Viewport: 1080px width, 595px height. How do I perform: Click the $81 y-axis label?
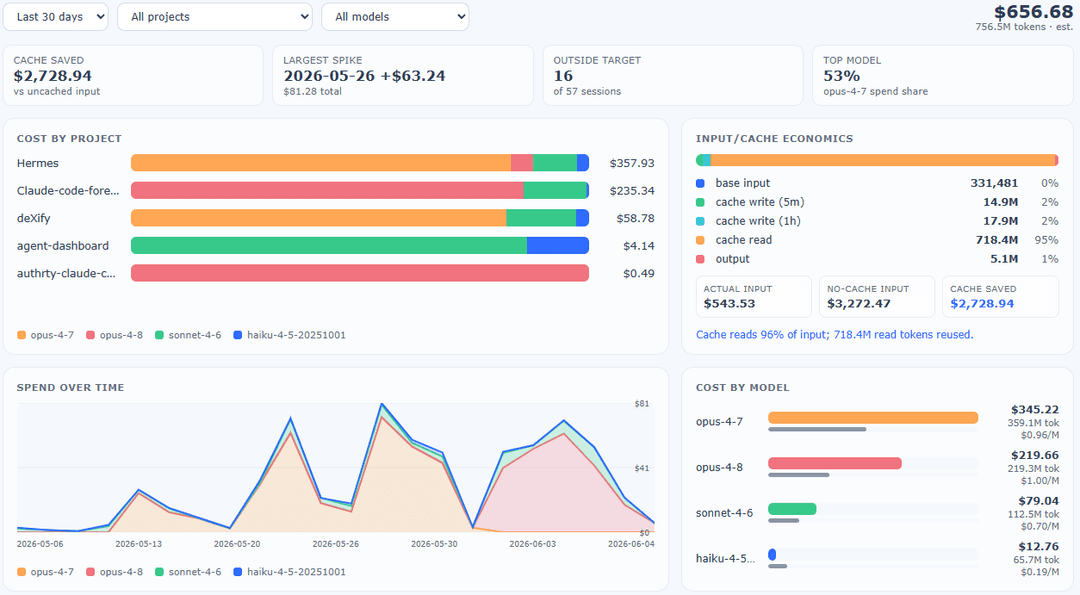point(641,404)
